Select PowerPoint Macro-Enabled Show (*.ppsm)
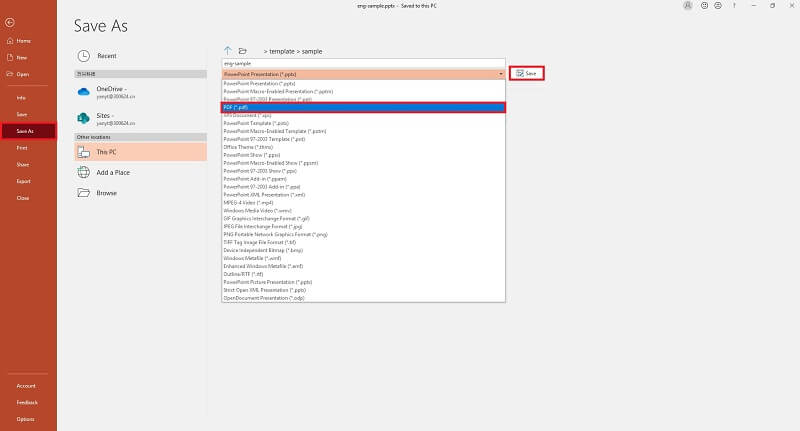 363,163
